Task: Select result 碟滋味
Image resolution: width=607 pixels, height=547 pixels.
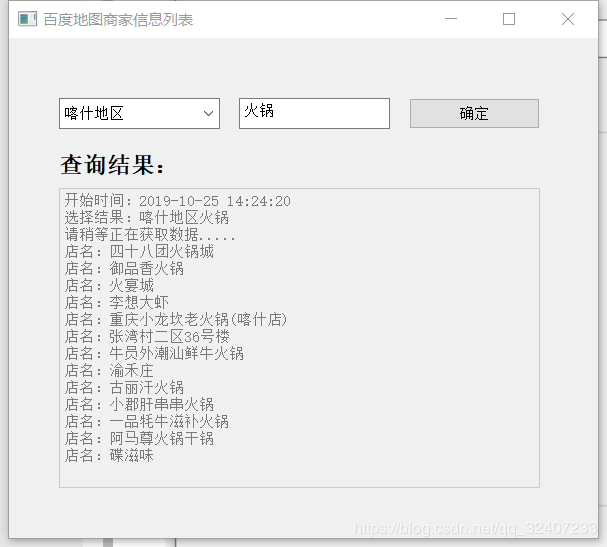Action: (109, 455)
